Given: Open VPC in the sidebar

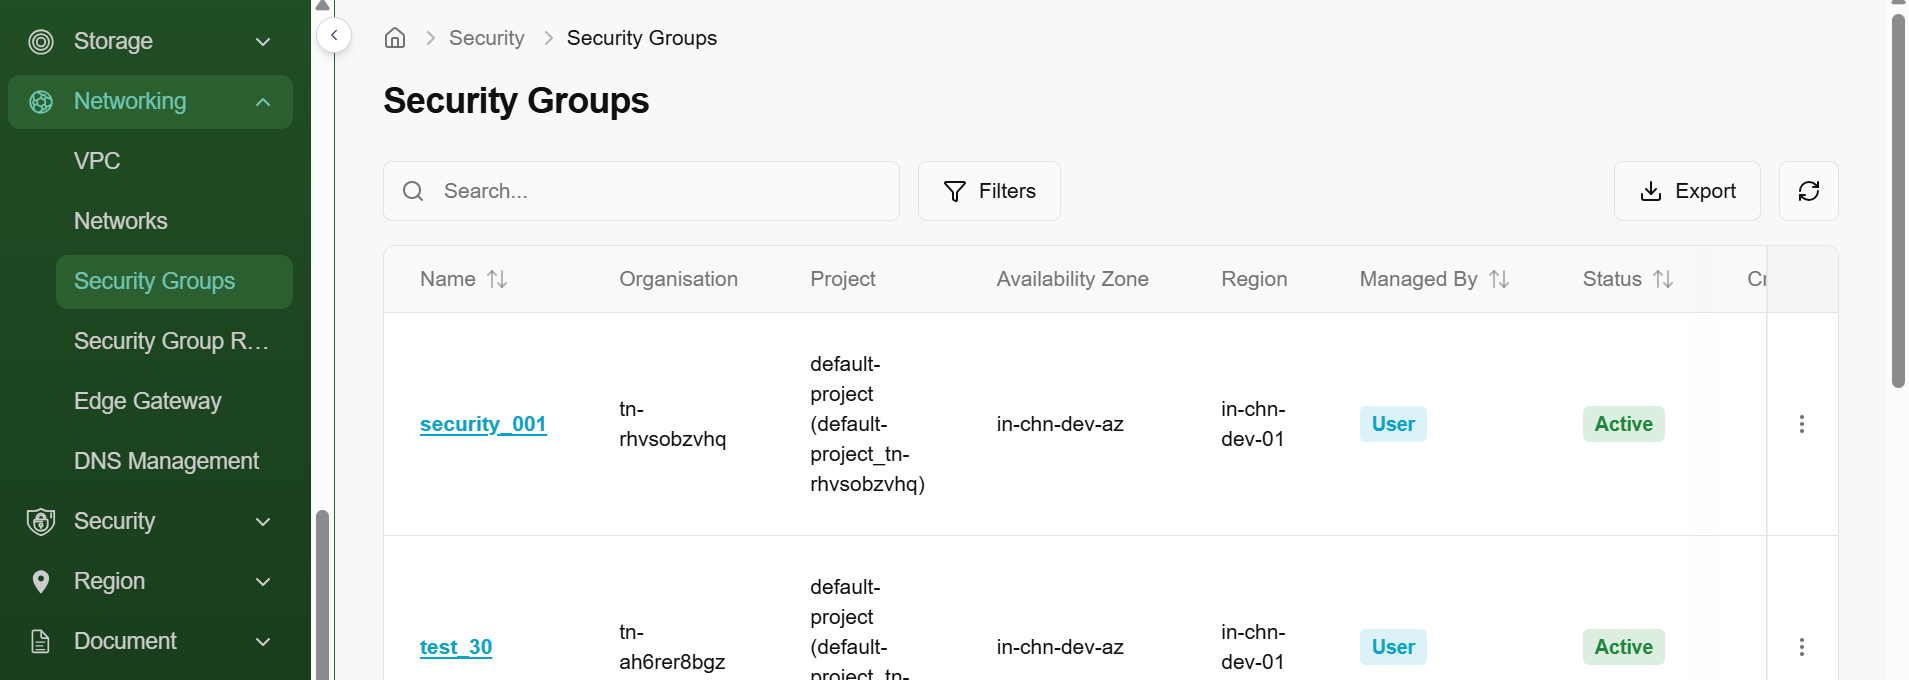Looking at the screenshot, I should point(97,161).
